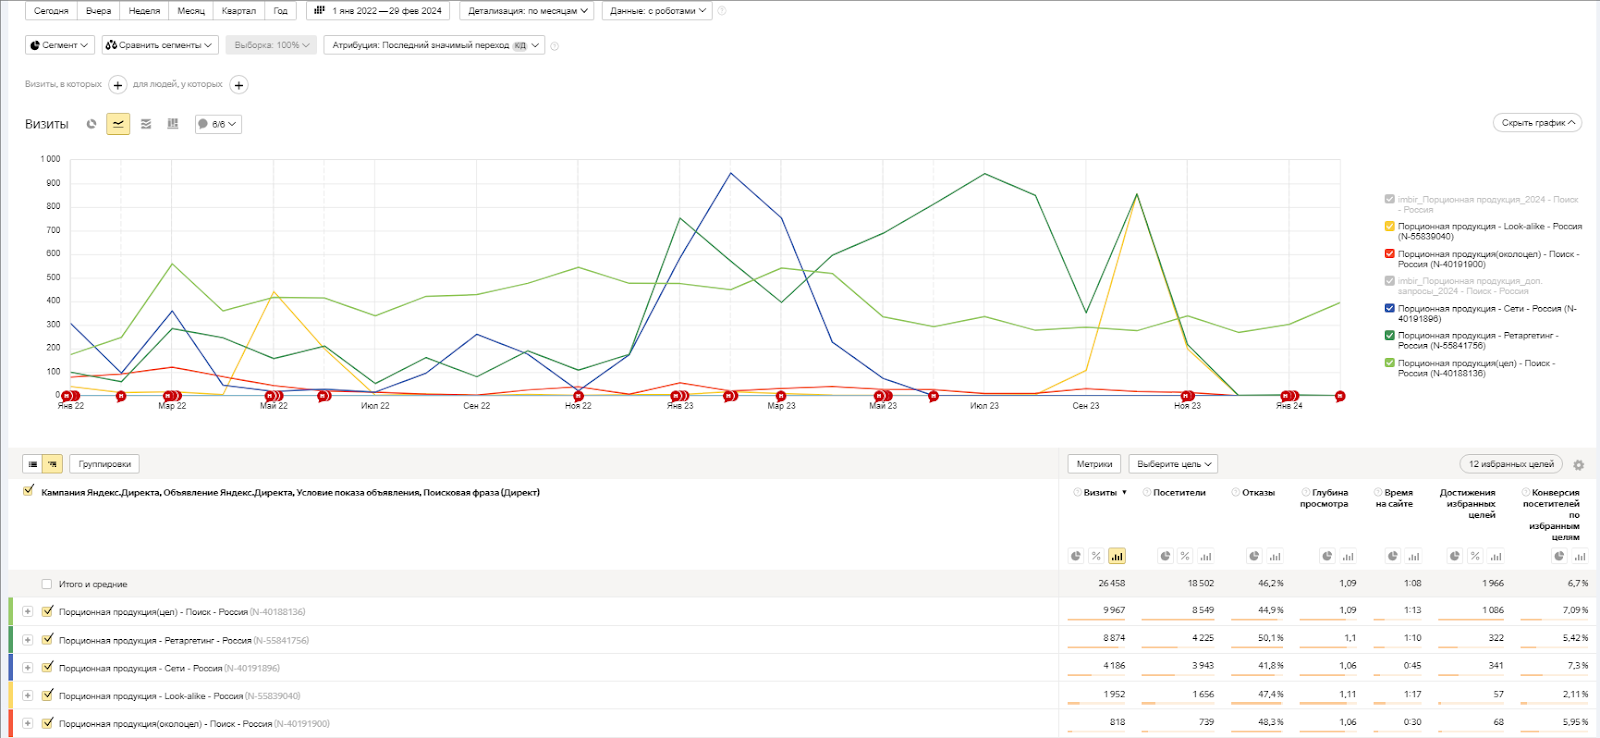
Task: Click the Группировки button
Action: point(105,464)
